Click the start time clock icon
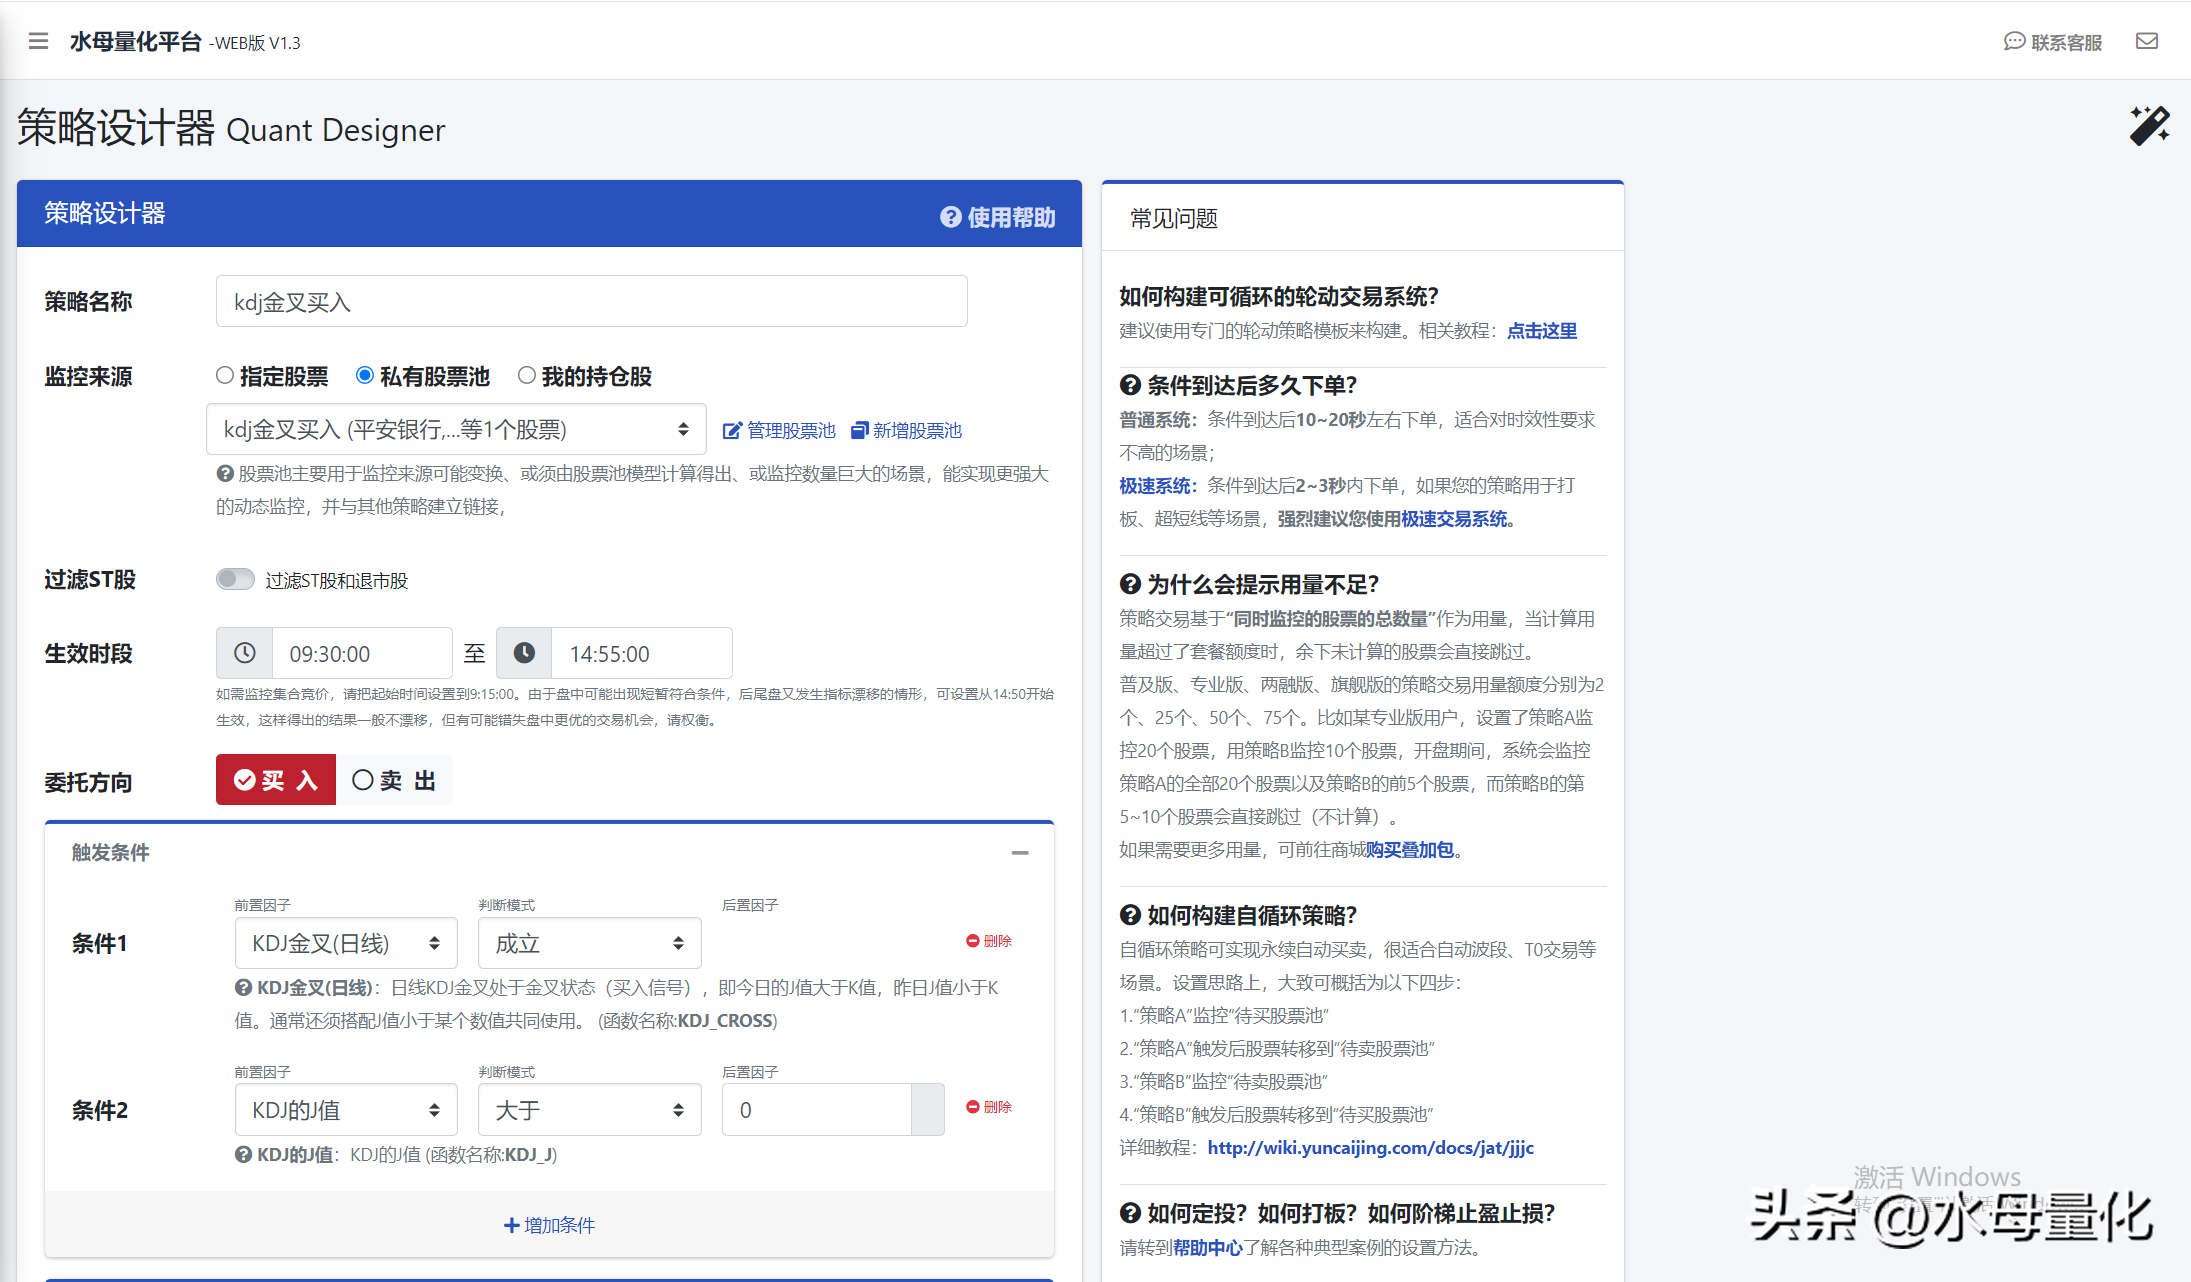The image size is (2191, 1282). click(244, 653)
